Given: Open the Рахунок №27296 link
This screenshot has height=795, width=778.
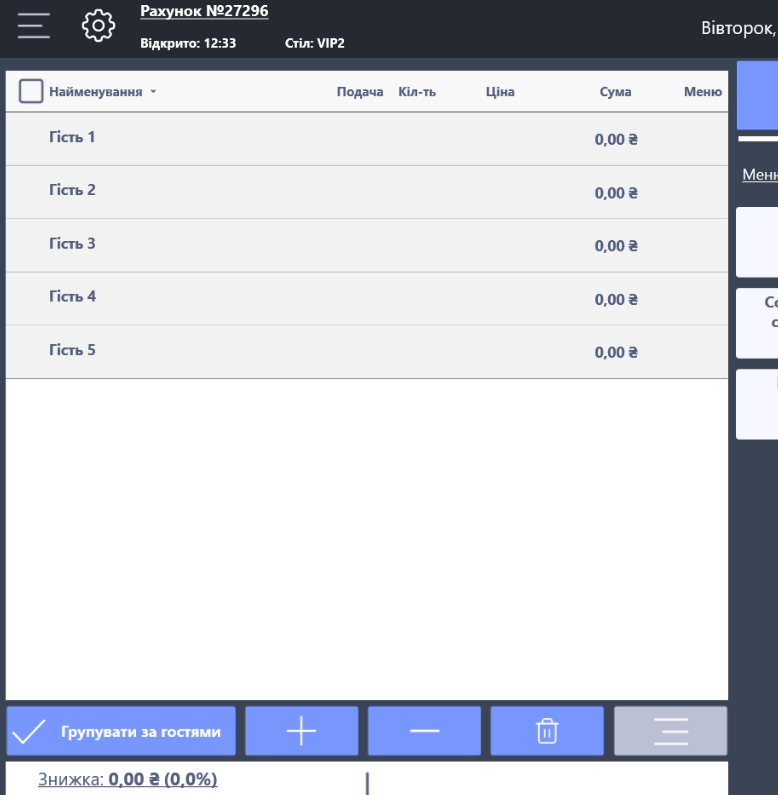Looking at the screenshot, I should coord(204,12).
